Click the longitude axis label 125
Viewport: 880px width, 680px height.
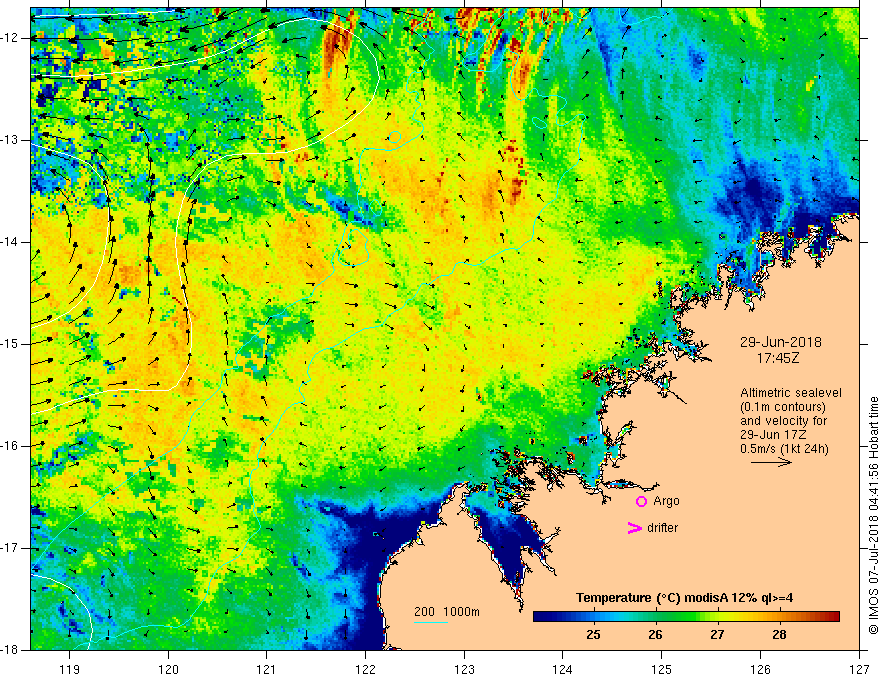[x=662, y=669]
